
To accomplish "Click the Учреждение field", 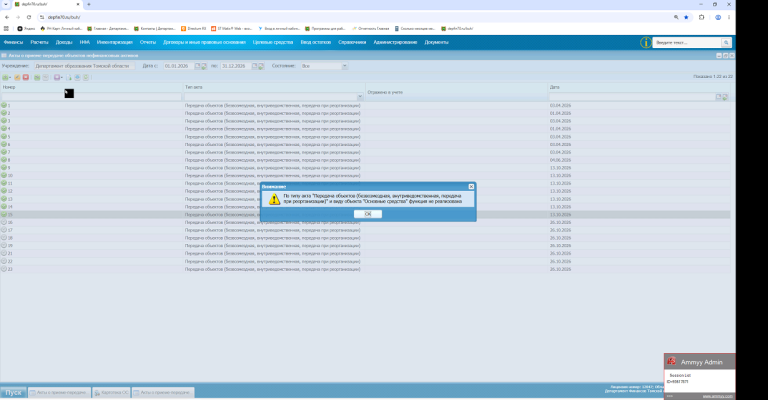I will 84,66.
